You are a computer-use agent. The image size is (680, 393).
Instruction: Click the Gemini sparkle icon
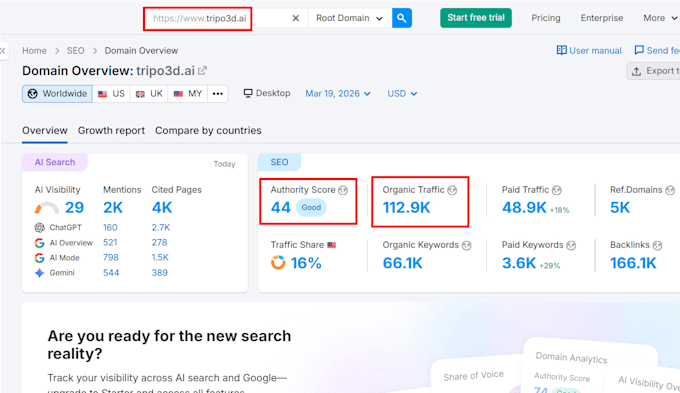[39, 273]
